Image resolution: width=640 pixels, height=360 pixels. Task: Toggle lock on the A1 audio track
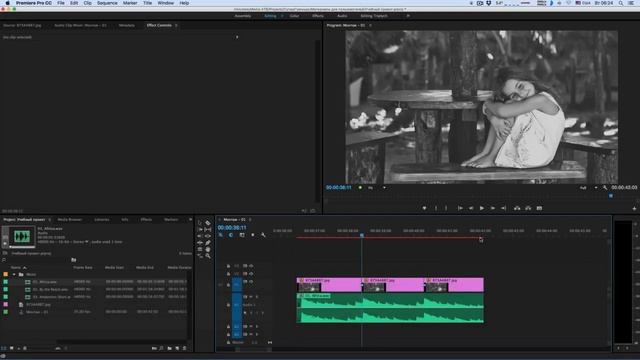[228, 305]
